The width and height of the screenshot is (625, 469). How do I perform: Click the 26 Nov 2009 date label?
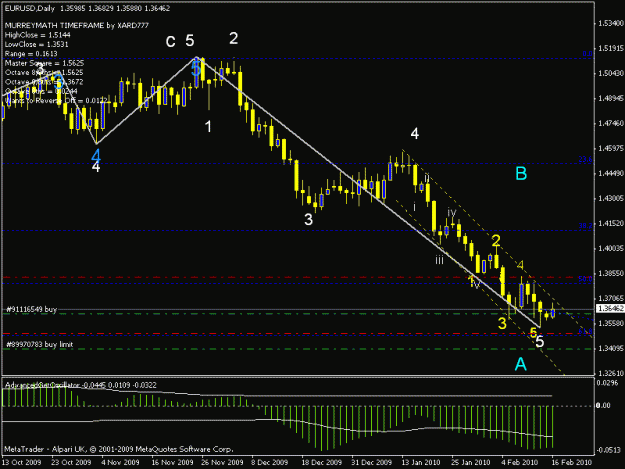(x=222, y=462)
